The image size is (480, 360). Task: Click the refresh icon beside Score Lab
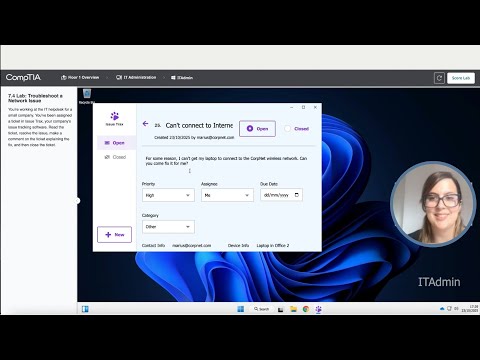[439, 78]
